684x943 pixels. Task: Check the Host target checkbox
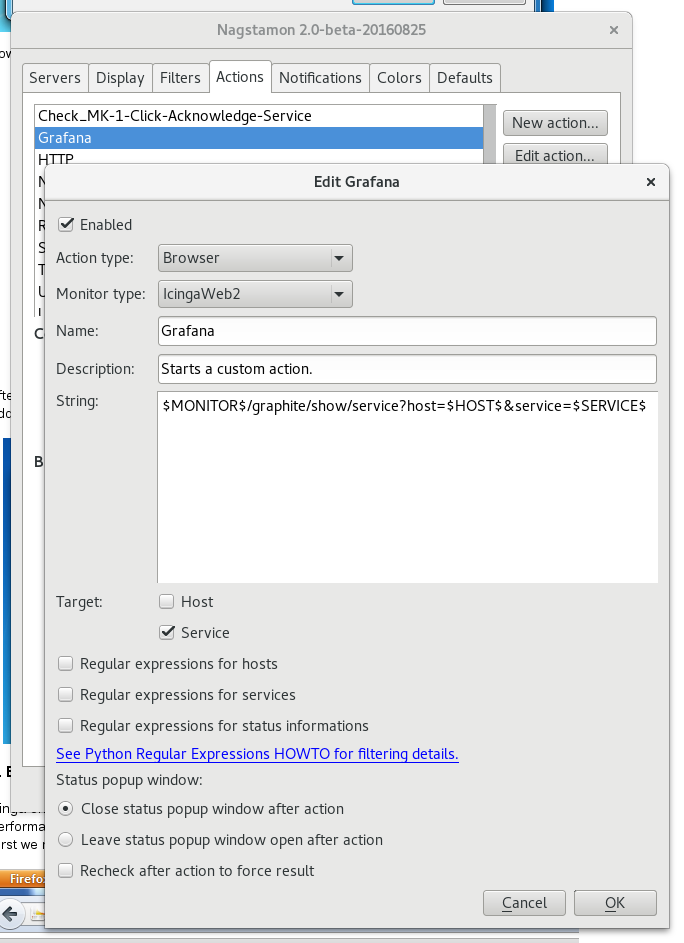(167, 601)
